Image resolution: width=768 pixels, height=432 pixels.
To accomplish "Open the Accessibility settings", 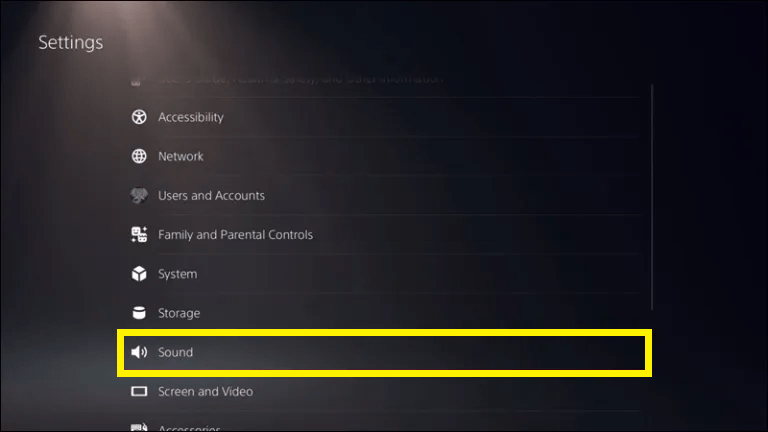I will coord(384,117).
